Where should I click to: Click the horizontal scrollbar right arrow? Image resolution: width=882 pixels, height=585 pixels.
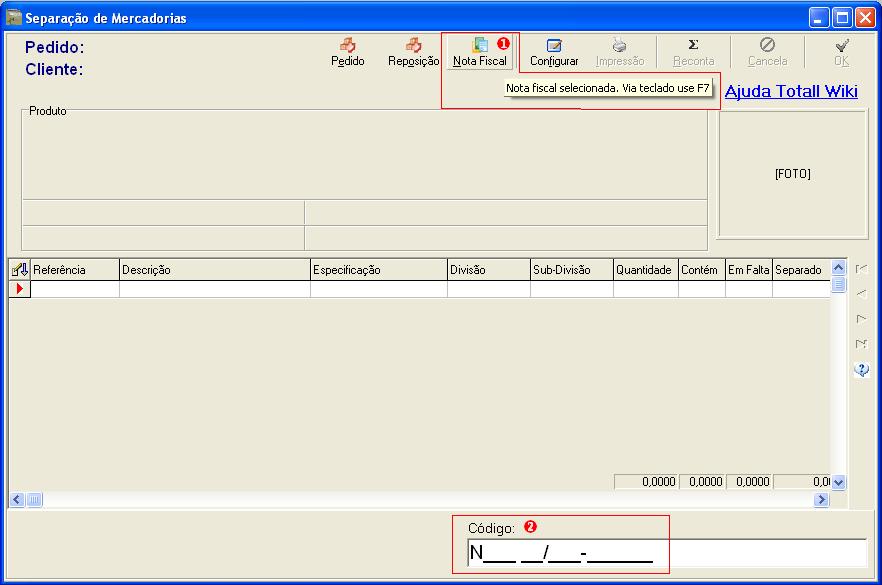pos(821,500)
